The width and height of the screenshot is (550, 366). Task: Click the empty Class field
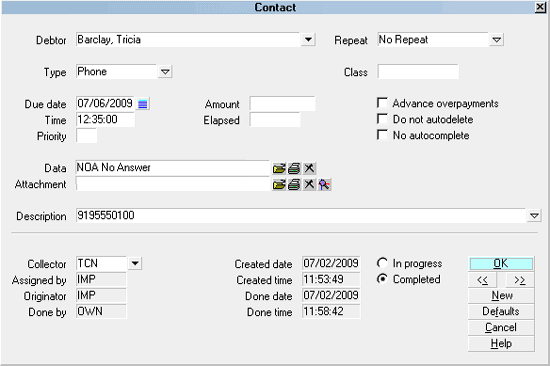pyautogui.click(x=418, y=72)
